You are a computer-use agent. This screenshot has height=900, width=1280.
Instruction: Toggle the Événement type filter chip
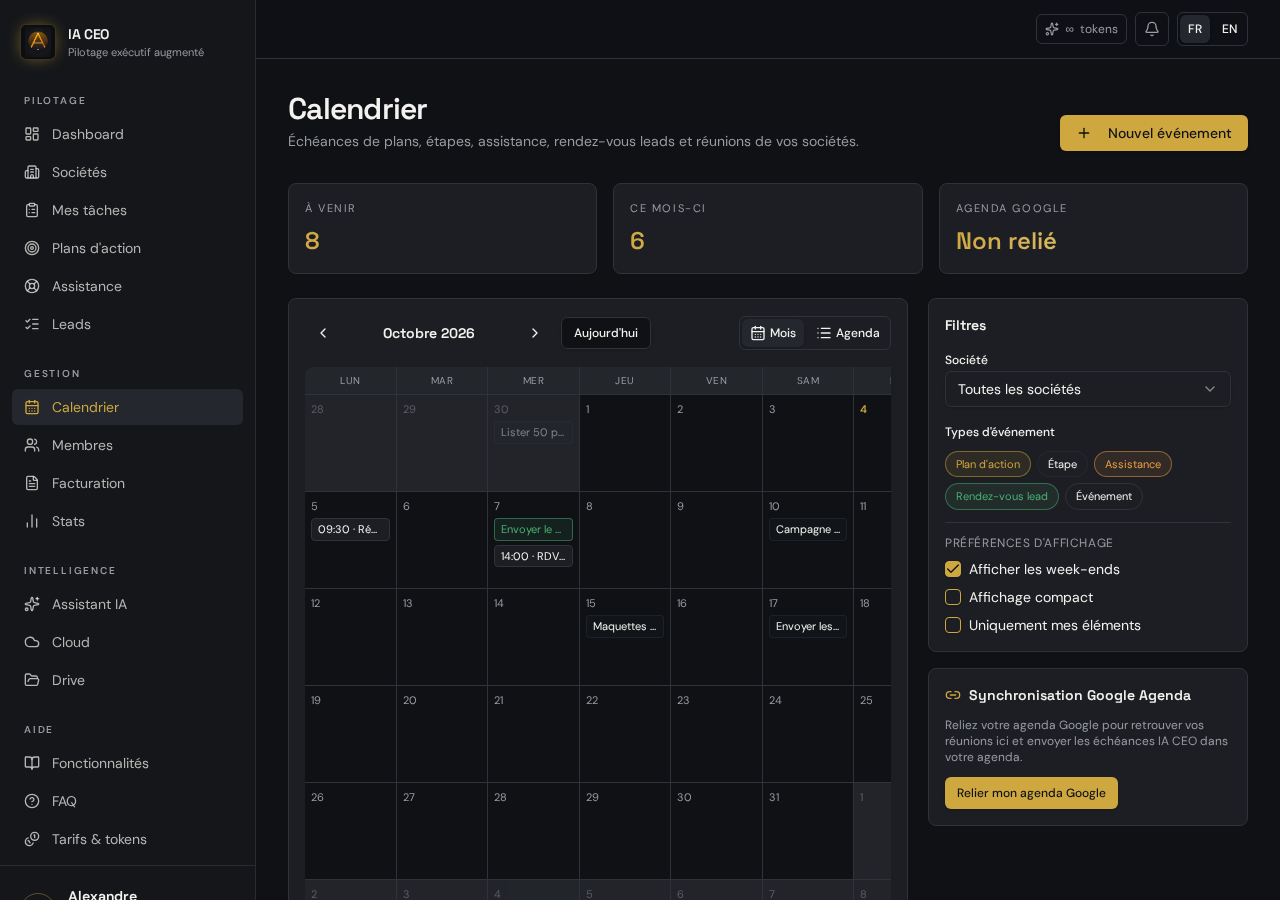(1104, 496)
